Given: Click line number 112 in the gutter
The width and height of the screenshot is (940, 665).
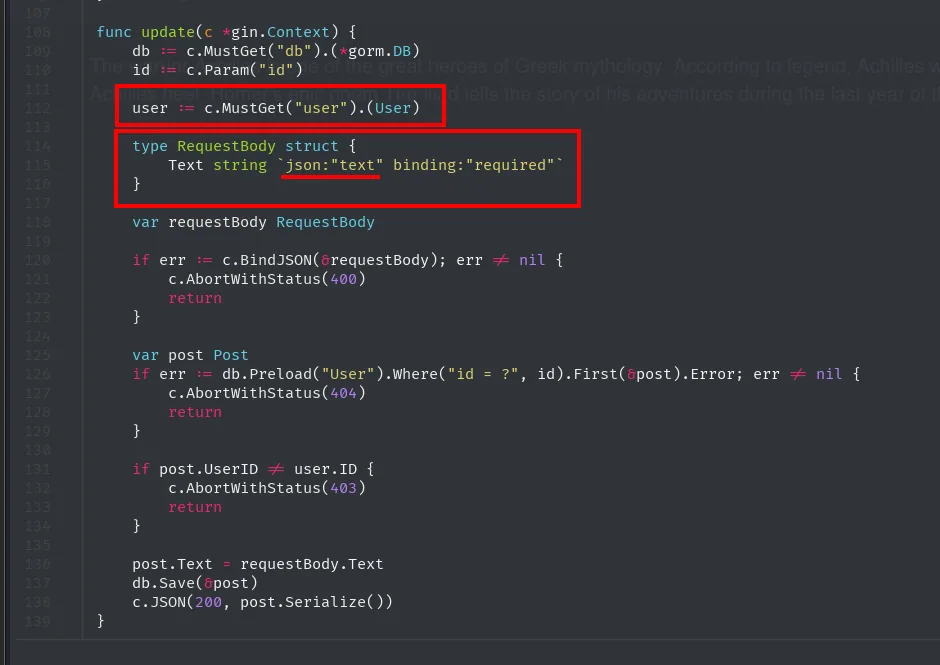Looking at the screenshot, I should click(x=37, y=108).
